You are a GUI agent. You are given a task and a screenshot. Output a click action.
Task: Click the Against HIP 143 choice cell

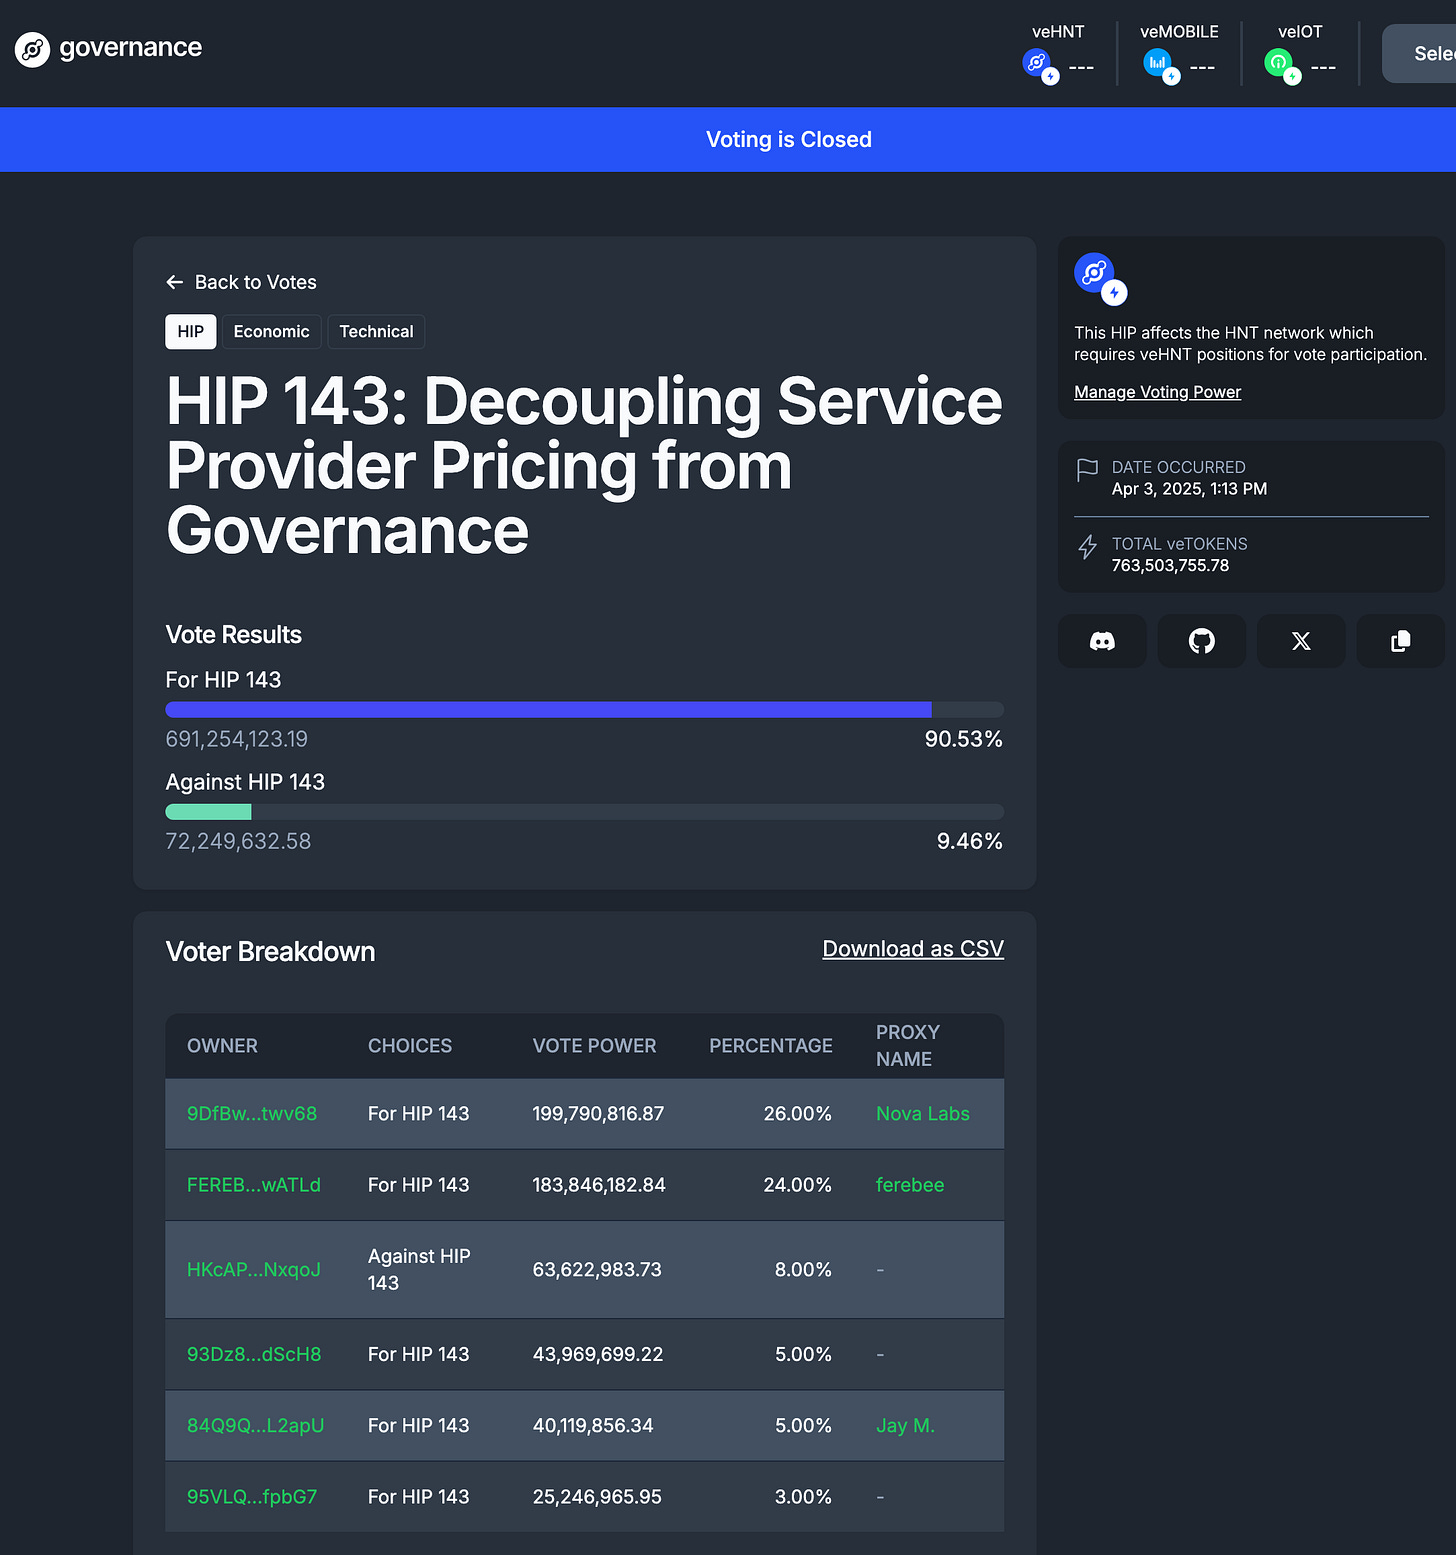pyautogui.click(x=419, y=1270)
